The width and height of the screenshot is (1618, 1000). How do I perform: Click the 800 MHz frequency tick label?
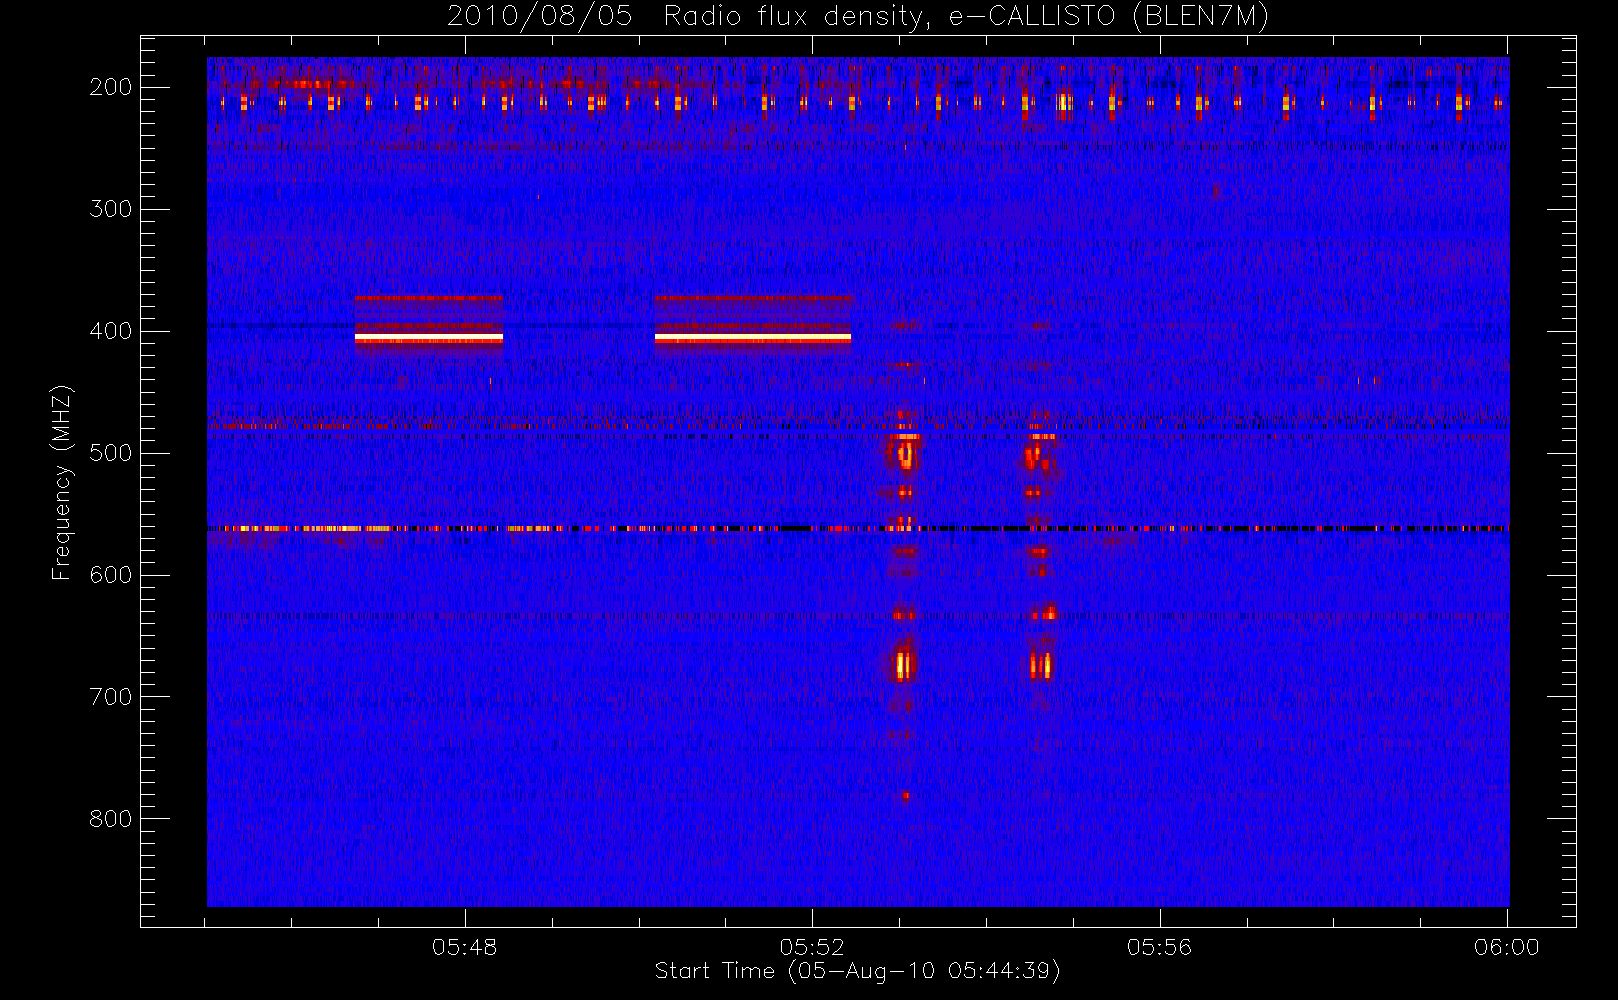click(x=111, y=819)
